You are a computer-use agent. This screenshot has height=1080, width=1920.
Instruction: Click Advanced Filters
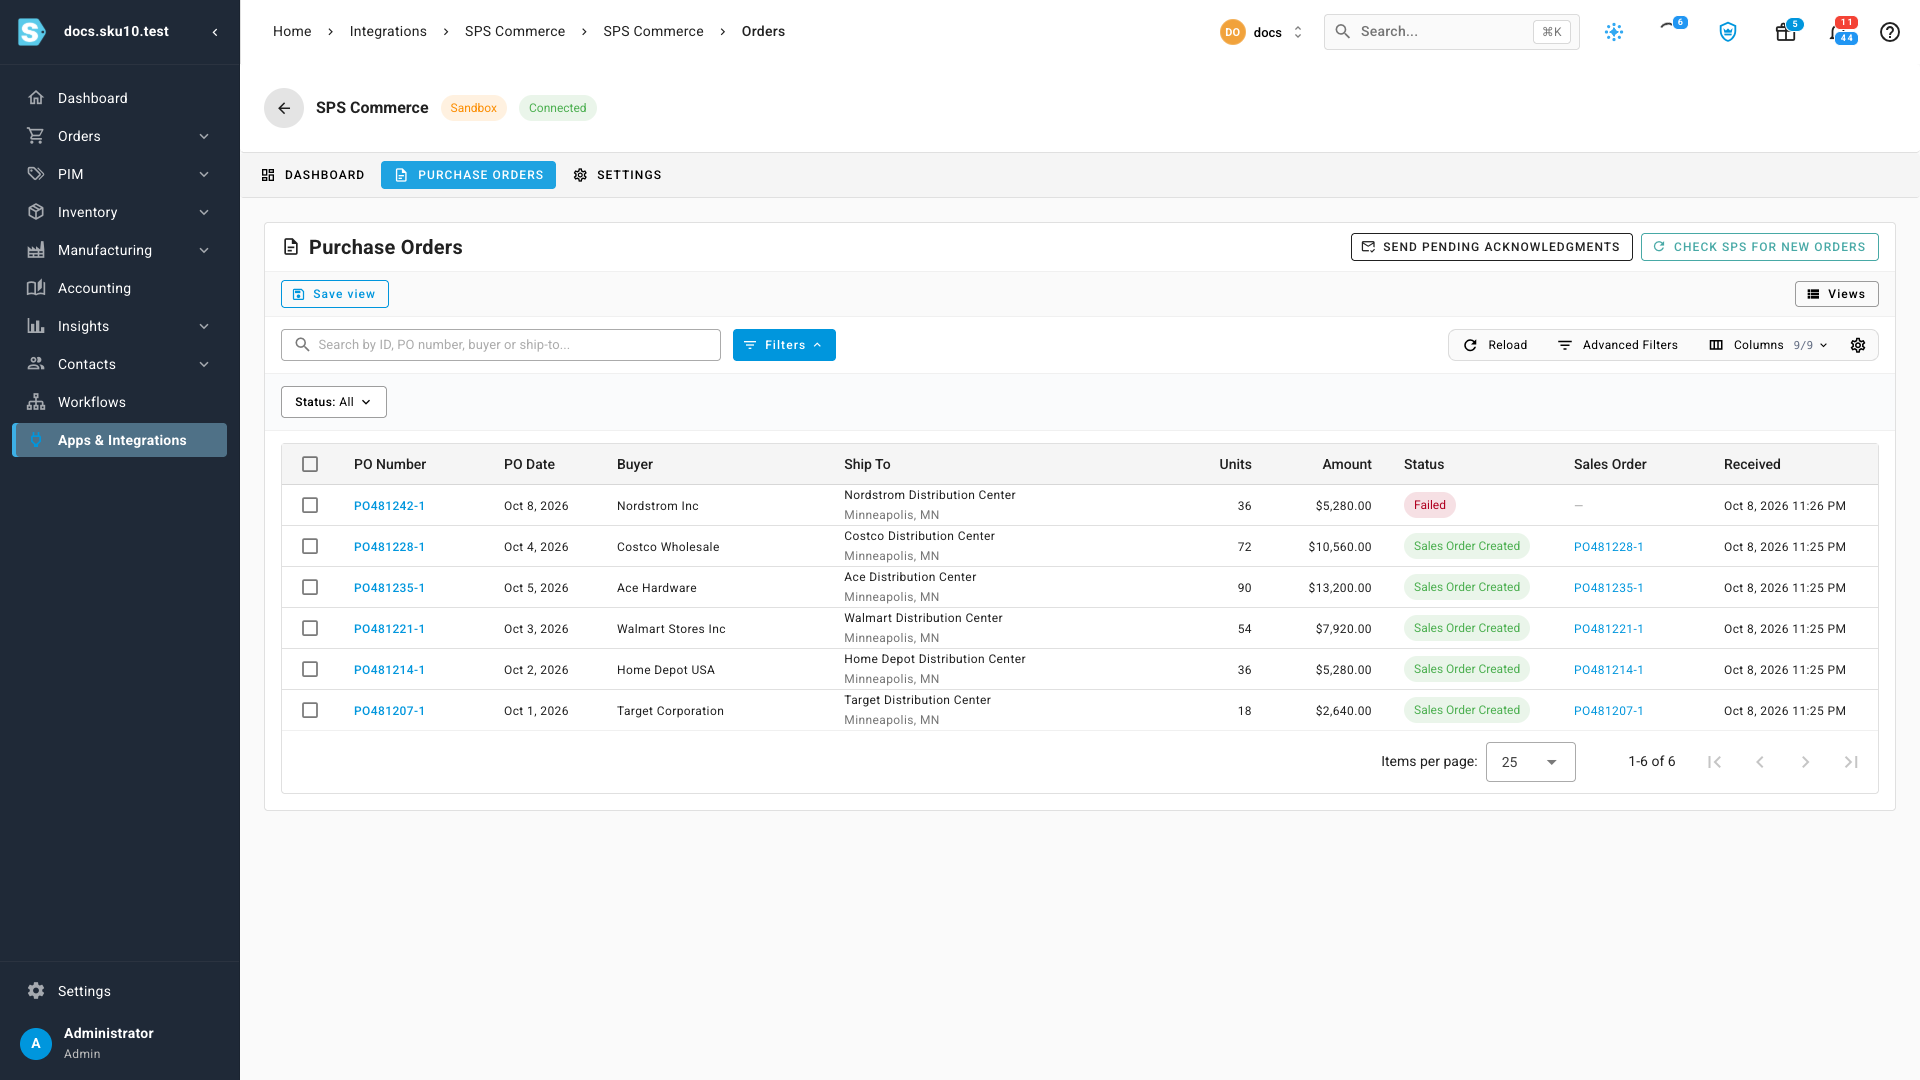[x=1618, y=345]
